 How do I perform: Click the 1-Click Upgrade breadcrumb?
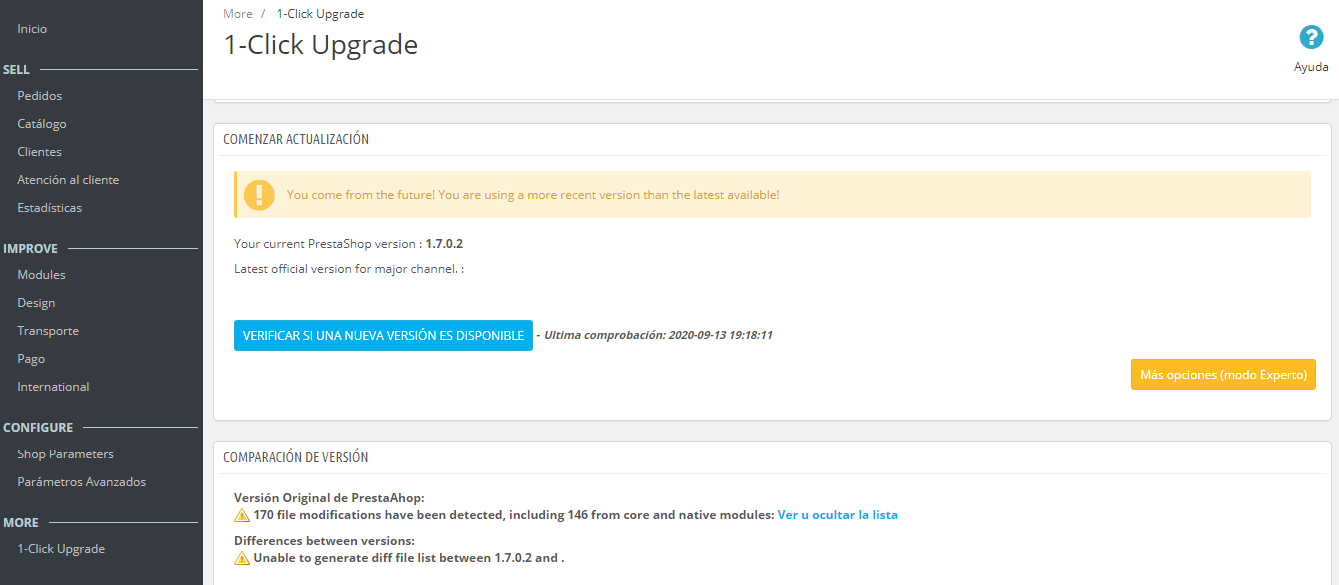click(320, 14)
